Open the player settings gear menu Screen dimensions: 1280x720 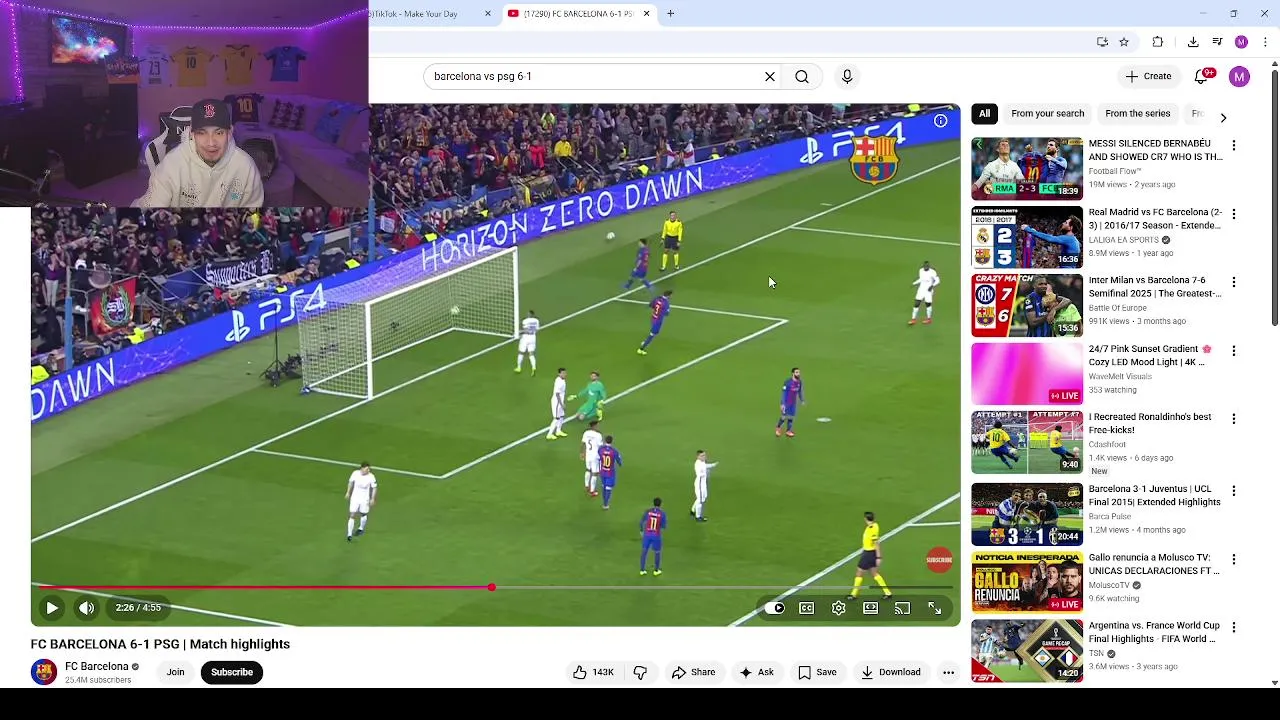839,608
